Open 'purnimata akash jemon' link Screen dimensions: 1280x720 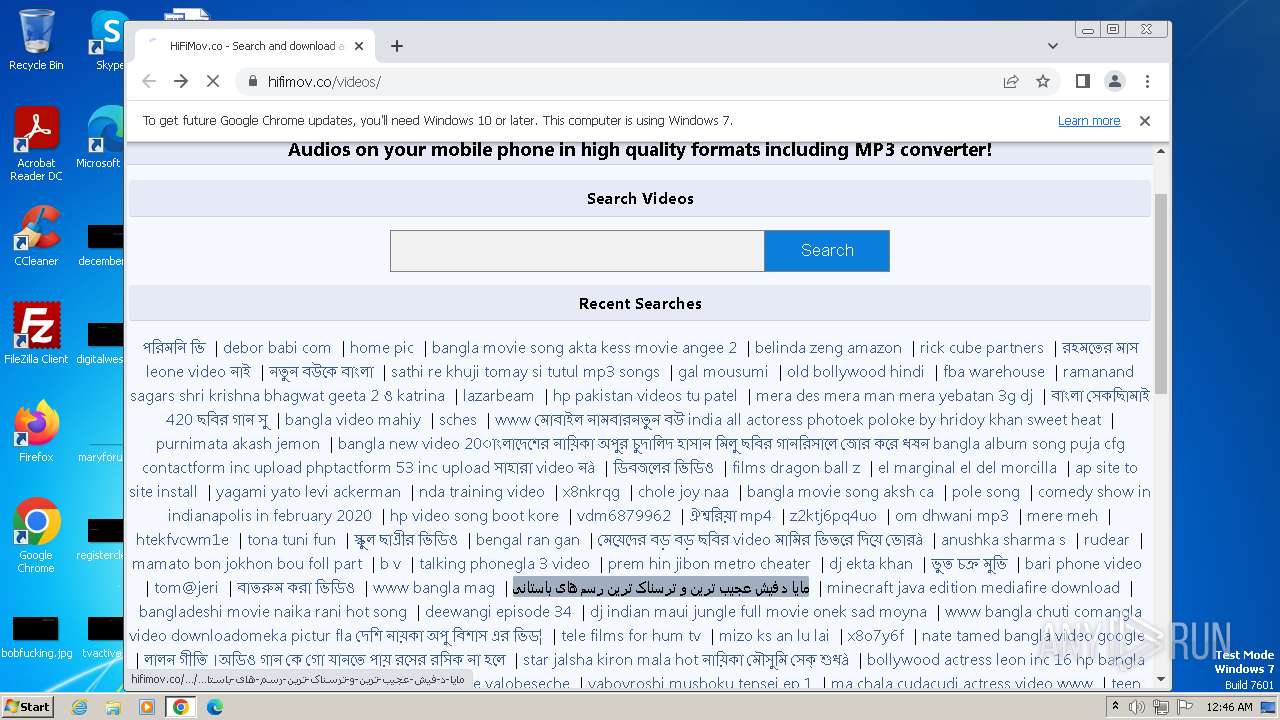(238, 444)
